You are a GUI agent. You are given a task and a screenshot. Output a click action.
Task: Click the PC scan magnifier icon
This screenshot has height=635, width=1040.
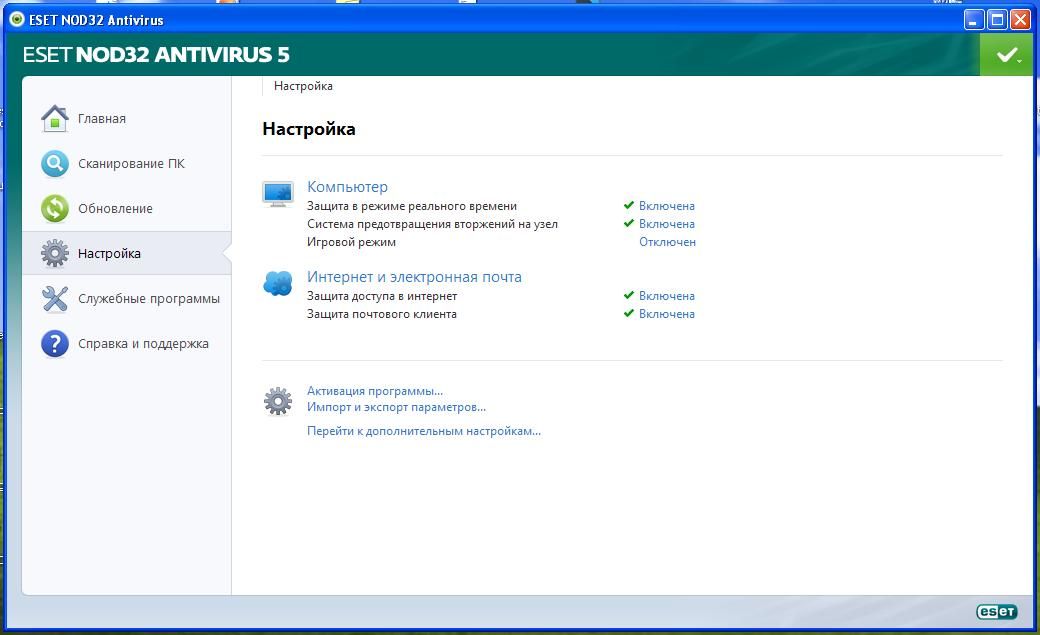54,163
